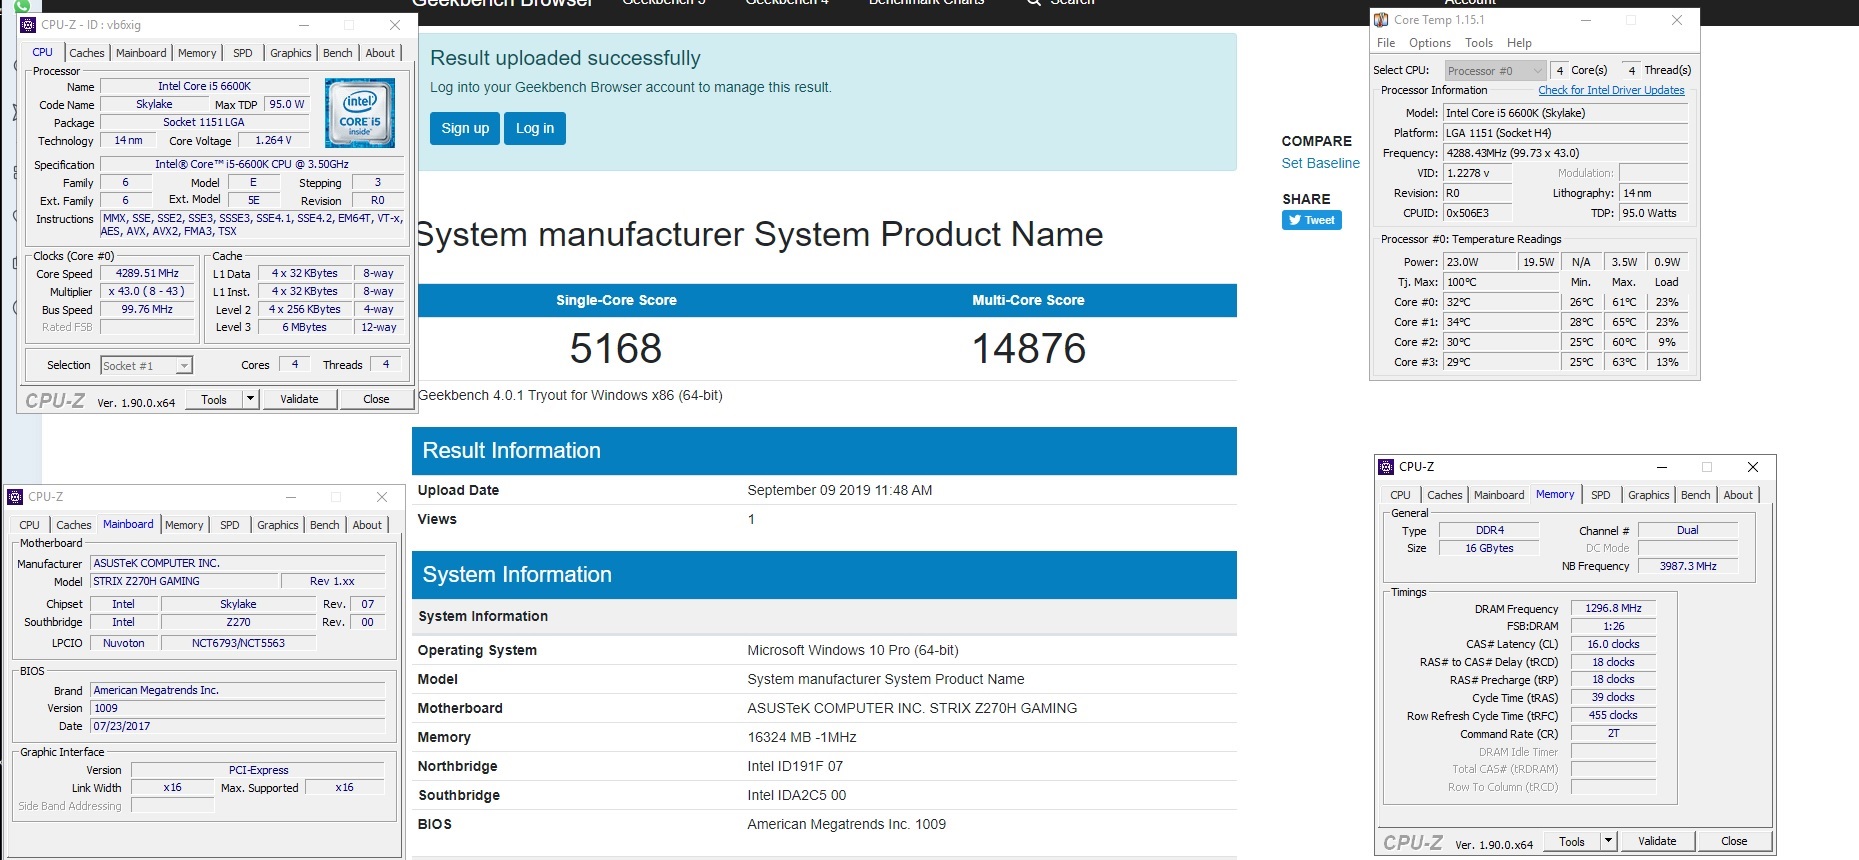Click Core Speed value 4289.51 MHz
This screenshot has height=860, width=1859.
coord(148,274)
